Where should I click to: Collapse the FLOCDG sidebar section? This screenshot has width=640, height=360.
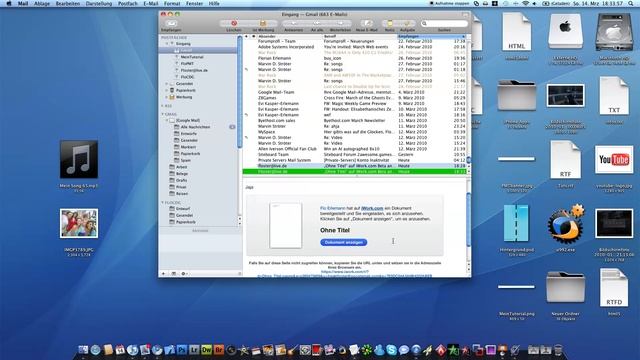point(163,202)
